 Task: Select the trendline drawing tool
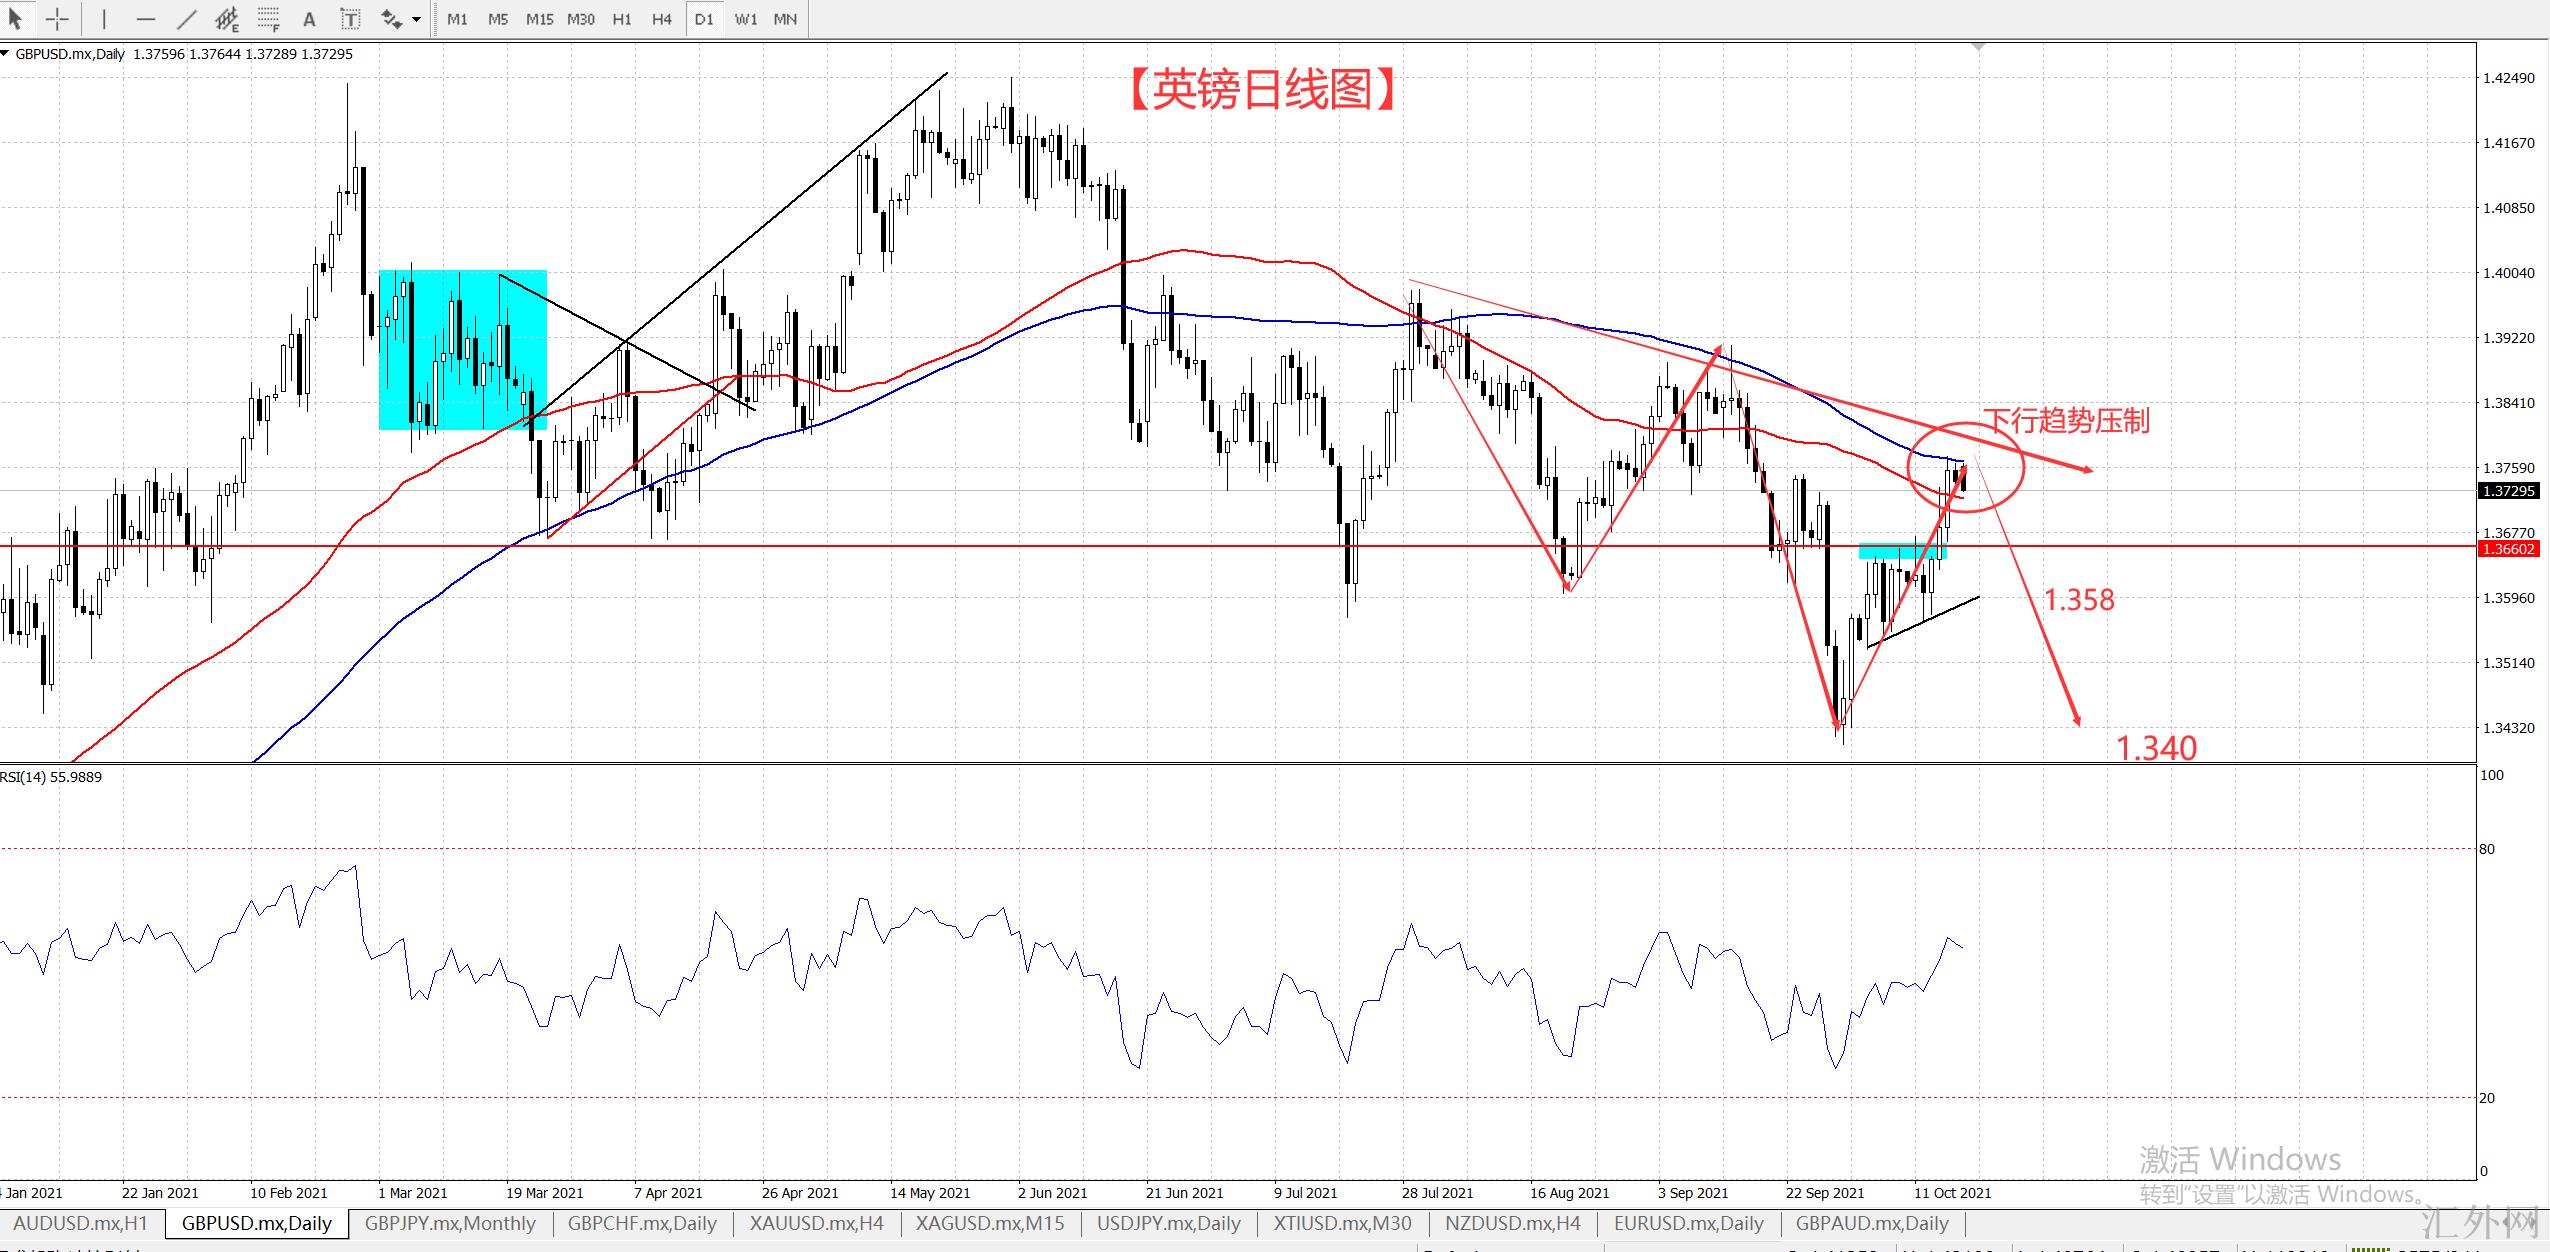pos(187,19)
